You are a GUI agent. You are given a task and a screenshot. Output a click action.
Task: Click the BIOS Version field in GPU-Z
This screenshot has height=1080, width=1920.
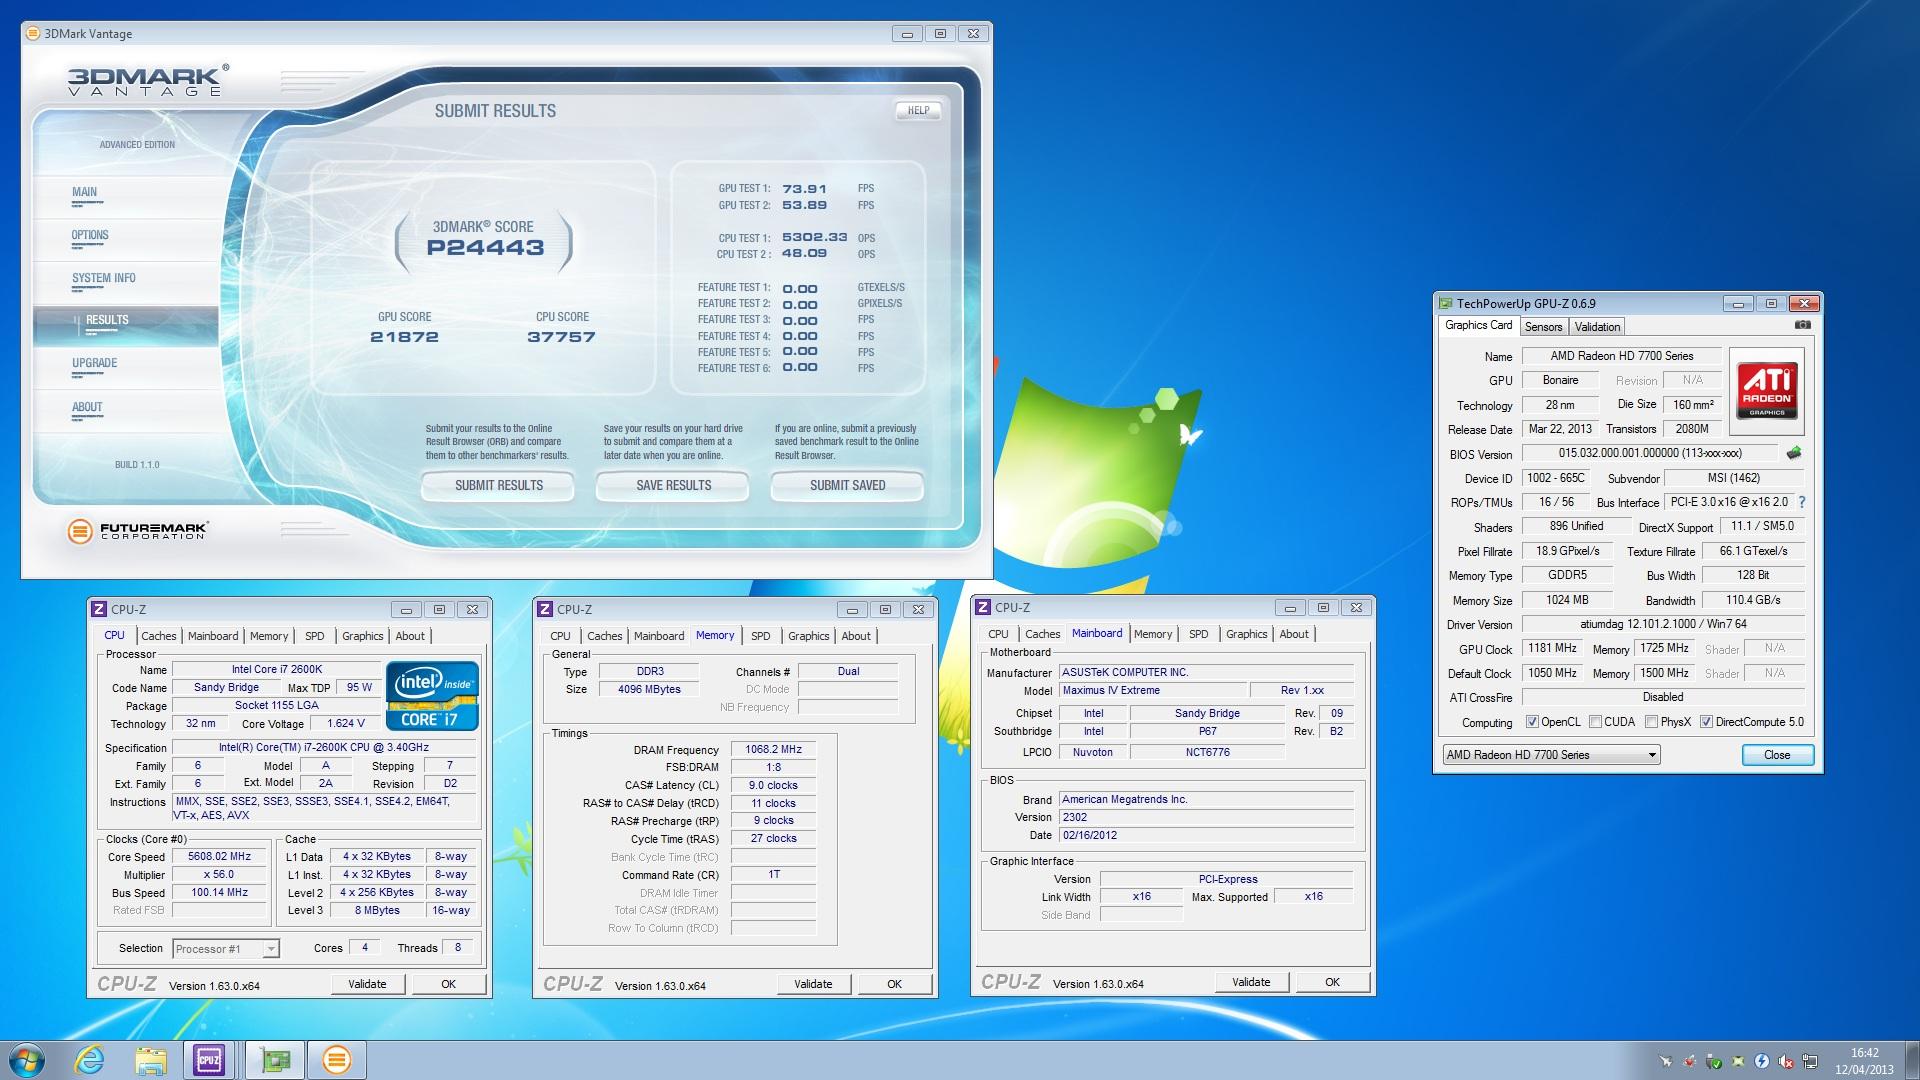coord(1650,453)
